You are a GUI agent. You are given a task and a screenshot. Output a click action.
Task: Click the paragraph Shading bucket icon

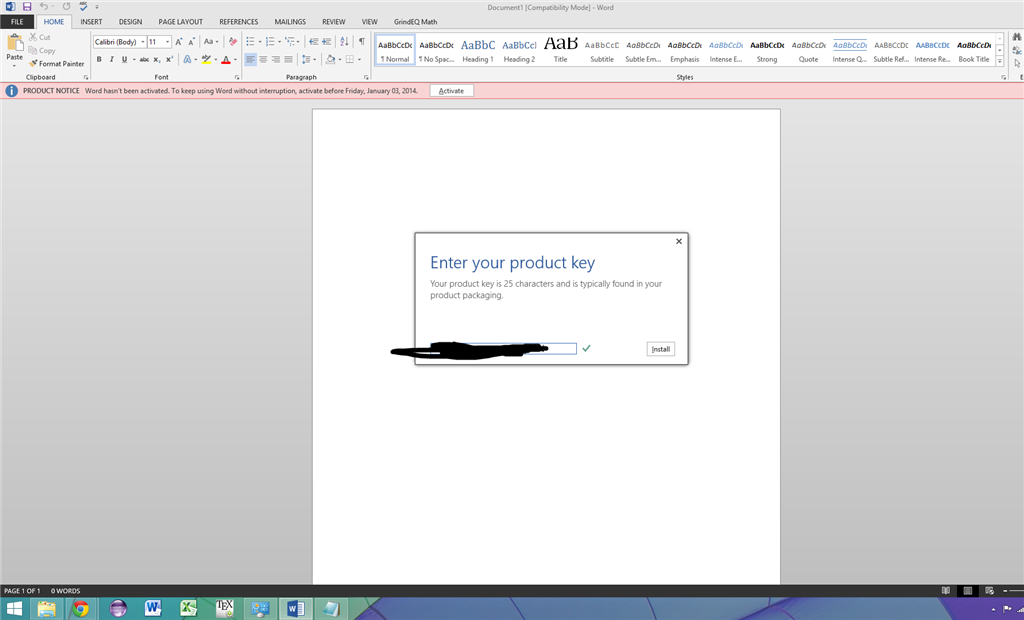point(330,59)
